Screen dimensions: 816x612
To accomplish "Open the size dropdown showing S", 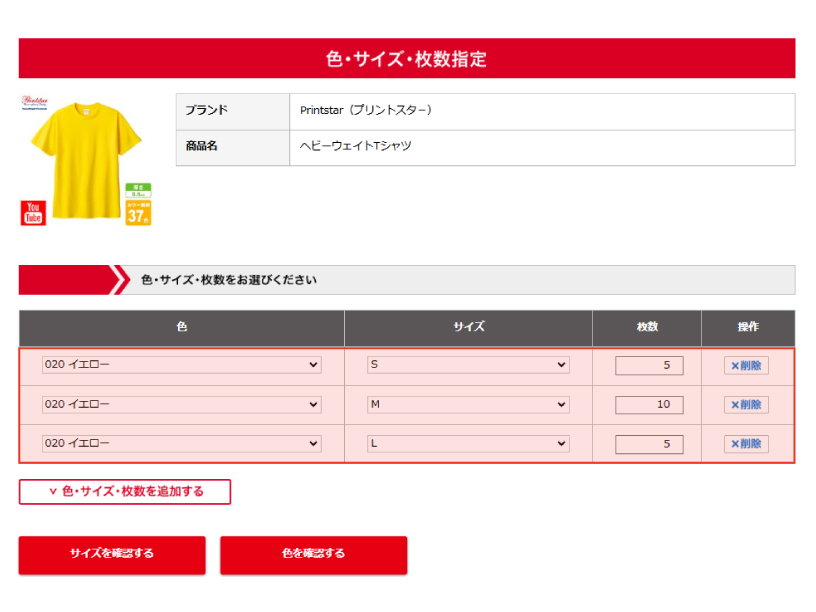I will (468, 365).
